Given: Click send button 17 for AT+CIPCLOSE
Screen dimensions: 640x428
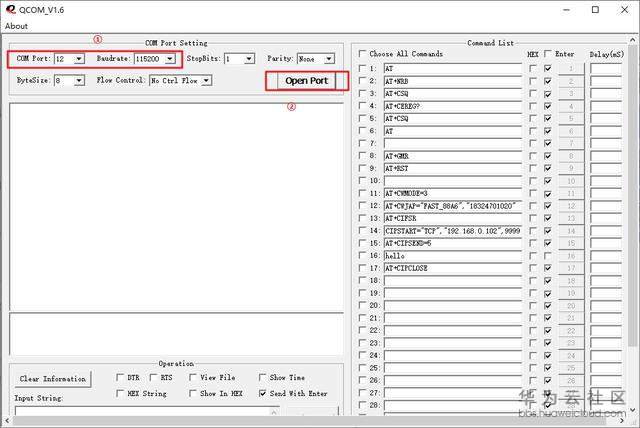Looking at the screenshot, I should 571,268.
